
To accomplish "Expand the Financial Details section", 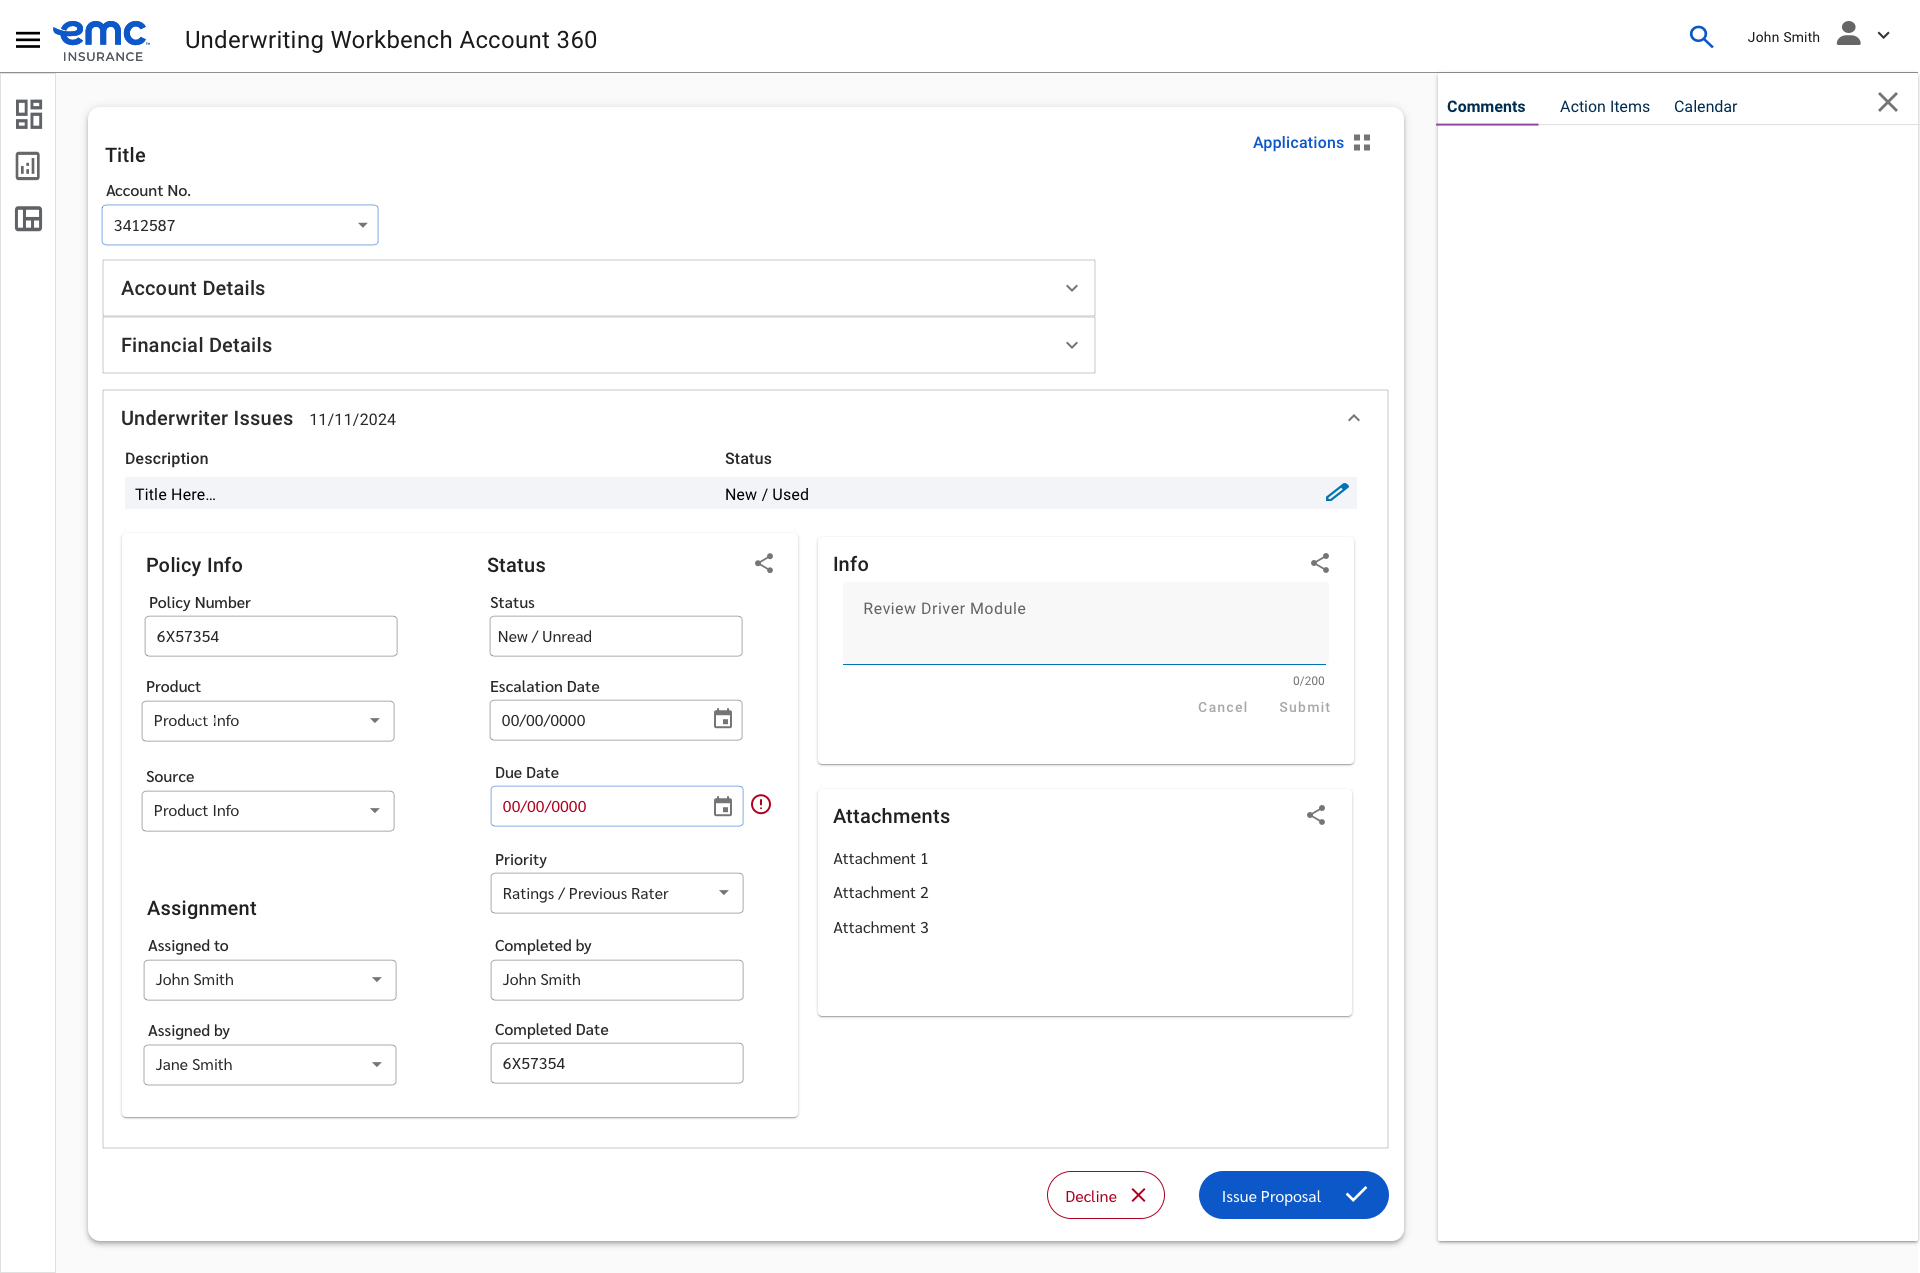I will [1071, 345].
